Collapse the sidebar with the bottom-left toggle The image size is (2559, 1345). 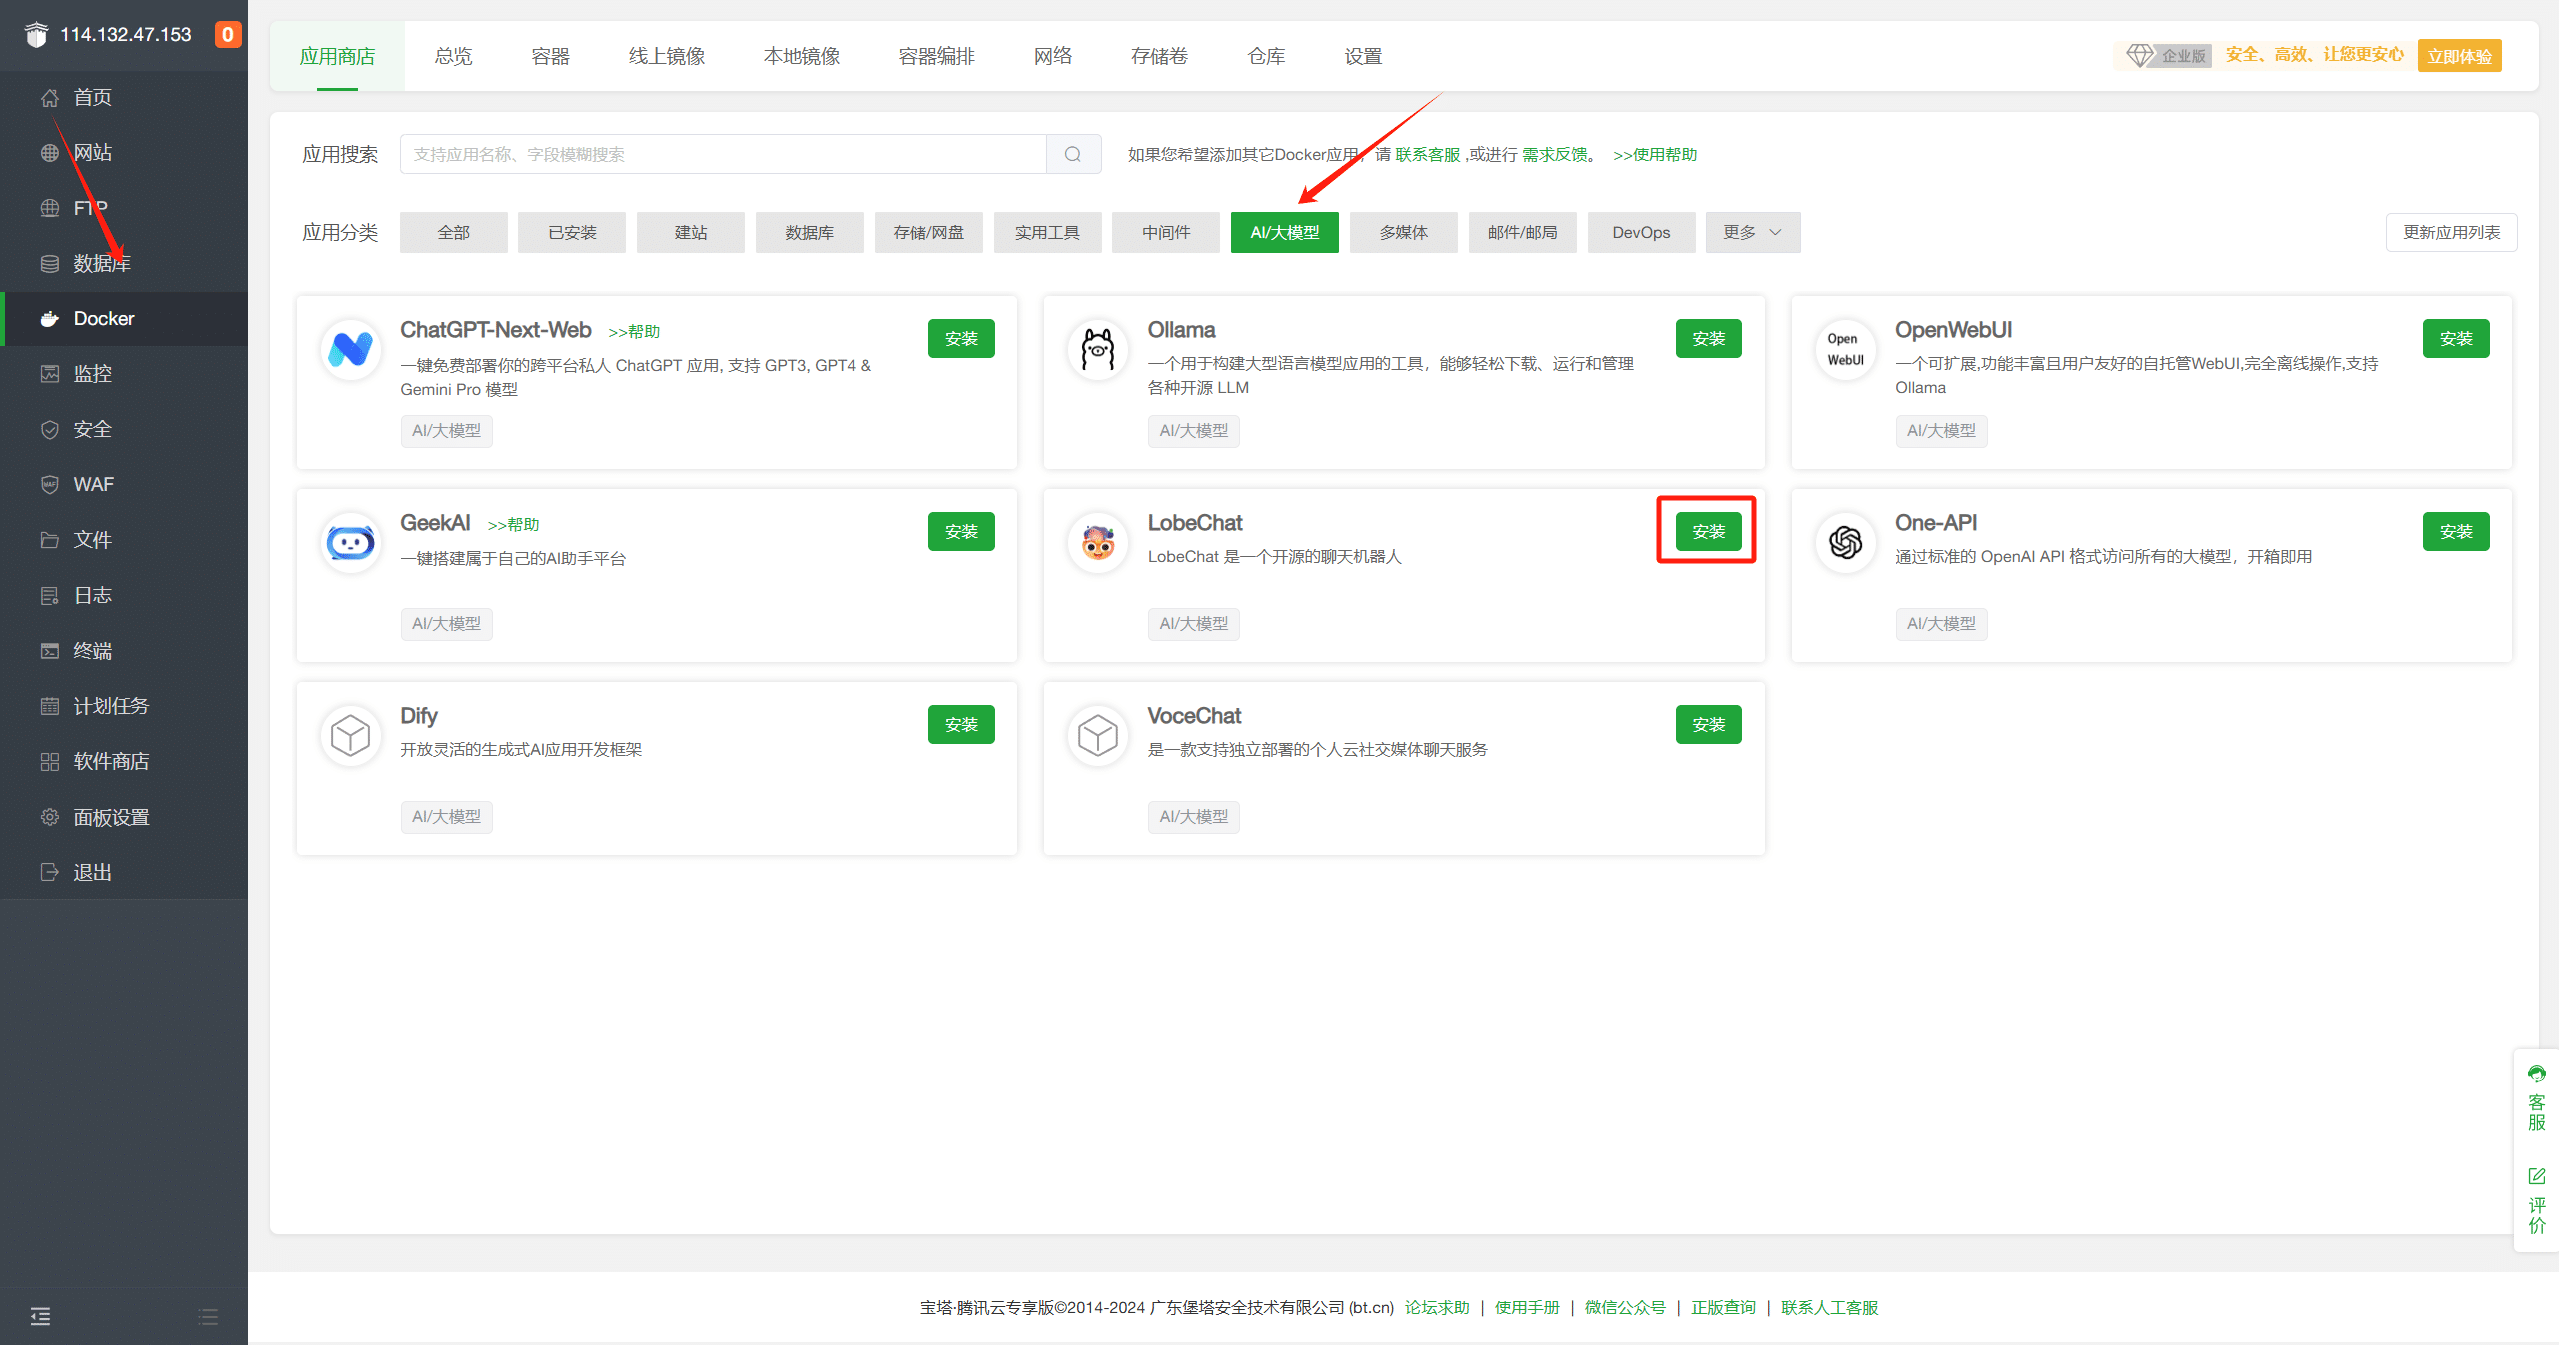pyautogui.click(x=40, y=1316)
